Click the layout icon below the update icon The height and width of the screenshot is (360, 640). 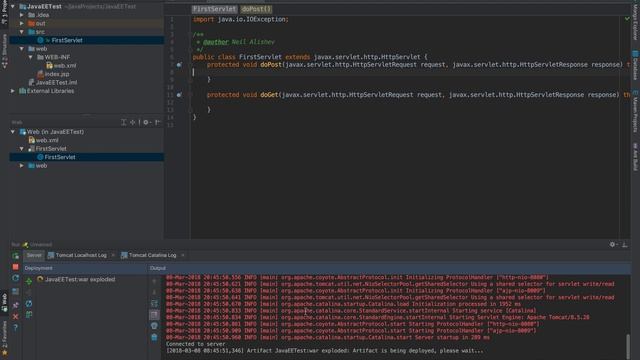pos(16,291)
